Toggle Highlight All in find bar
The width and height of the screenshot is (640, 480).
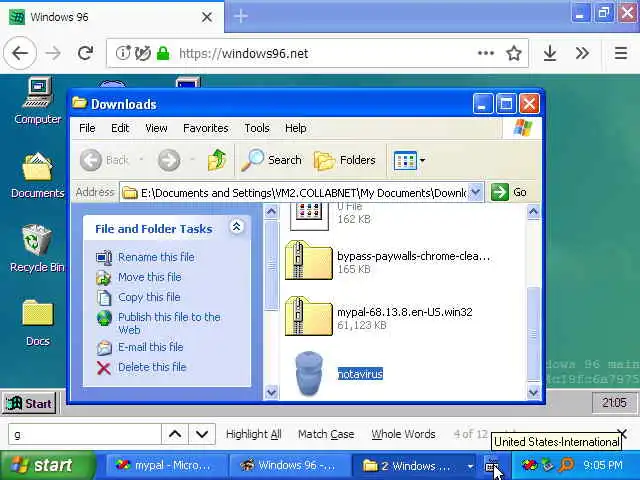click(x=253, y=434)
